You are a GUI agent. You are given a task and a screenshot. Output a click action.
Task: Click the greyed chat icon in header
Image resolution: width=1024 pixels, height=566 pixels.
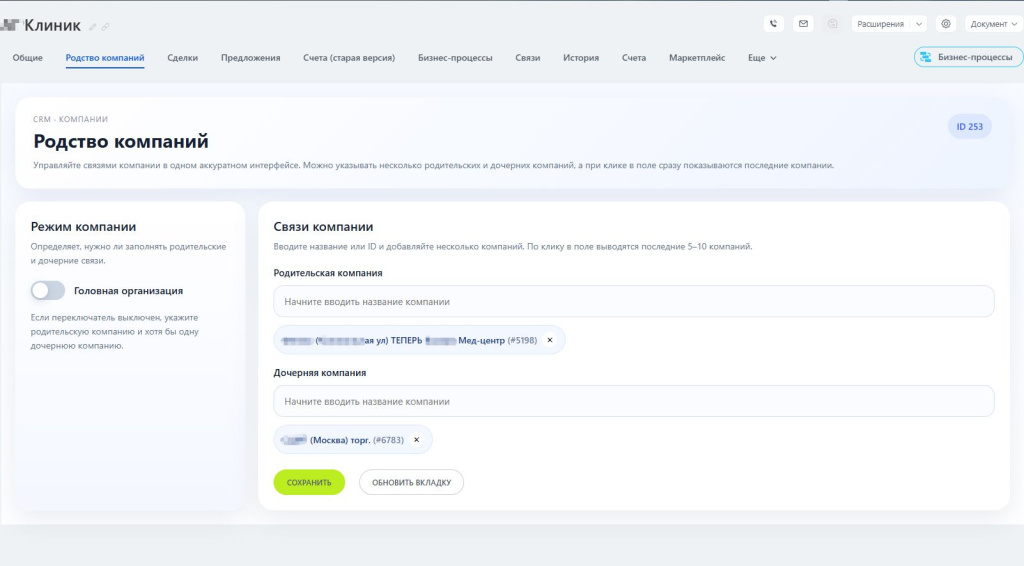pos(833,24)
